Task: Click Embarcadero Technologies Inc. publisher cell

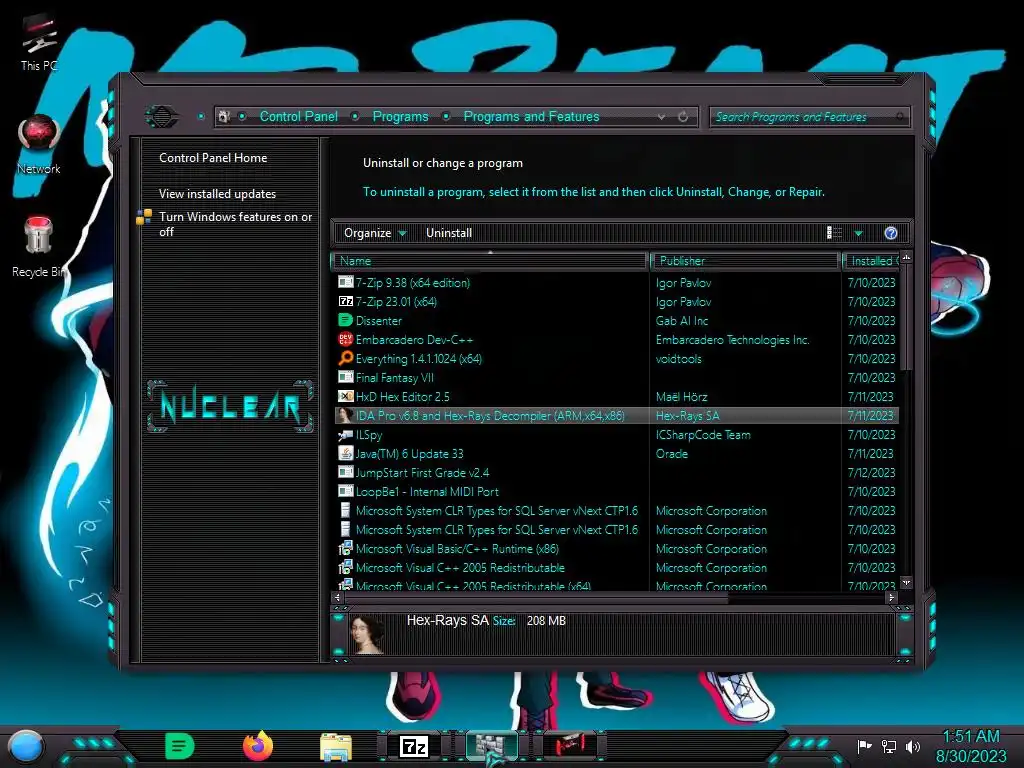Action: click(732, 340)
